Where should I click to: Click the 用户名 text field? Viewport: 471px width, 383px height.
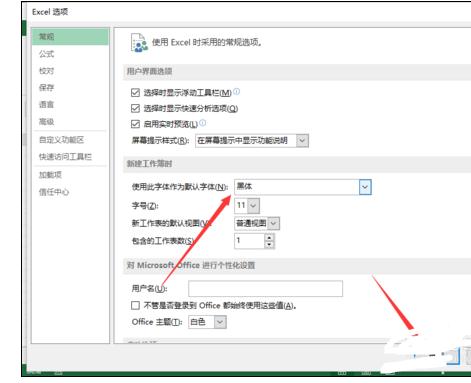coord(265,289)
